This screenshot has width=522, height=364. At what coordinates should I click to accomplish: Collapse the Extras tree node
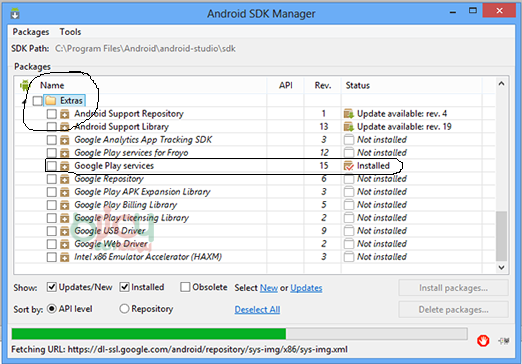(x=24, y=102)
